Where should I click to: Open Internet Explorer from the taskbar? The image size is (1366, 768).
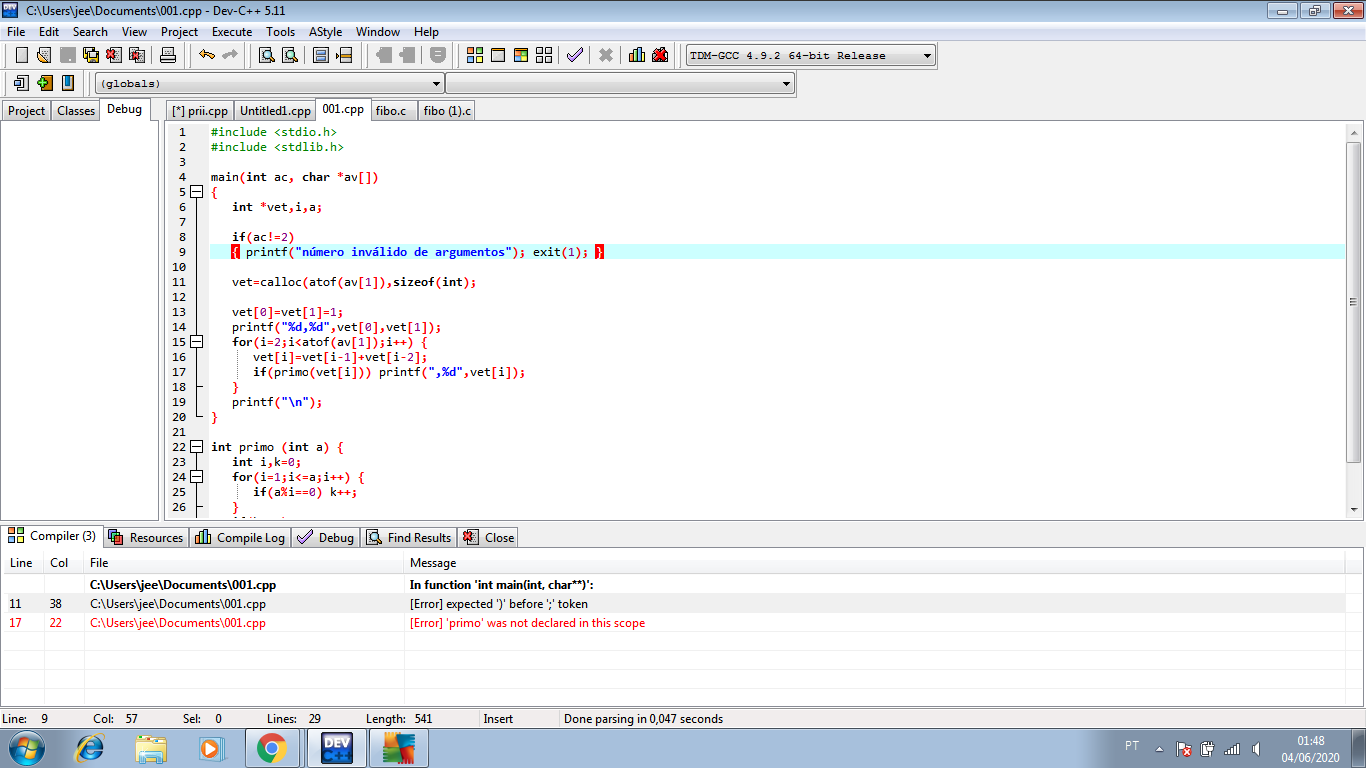click(91, 748)
